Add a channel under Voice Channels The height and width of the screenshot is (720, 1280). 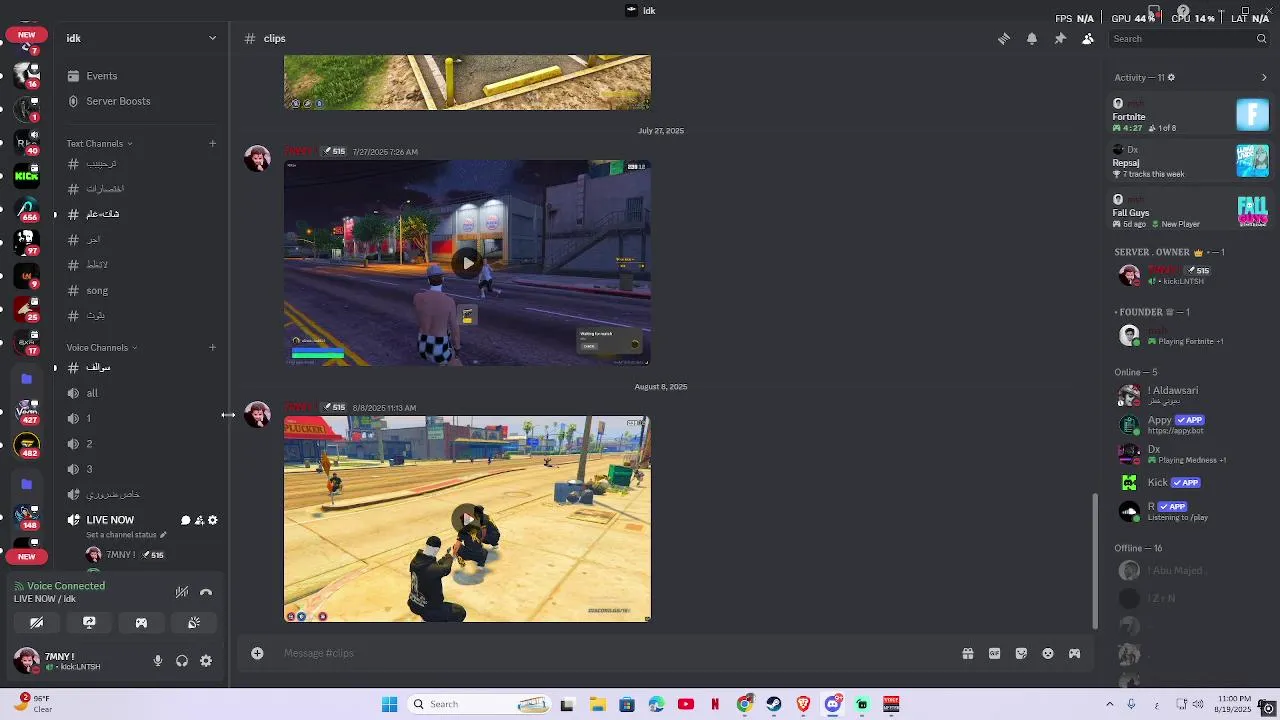212,348
